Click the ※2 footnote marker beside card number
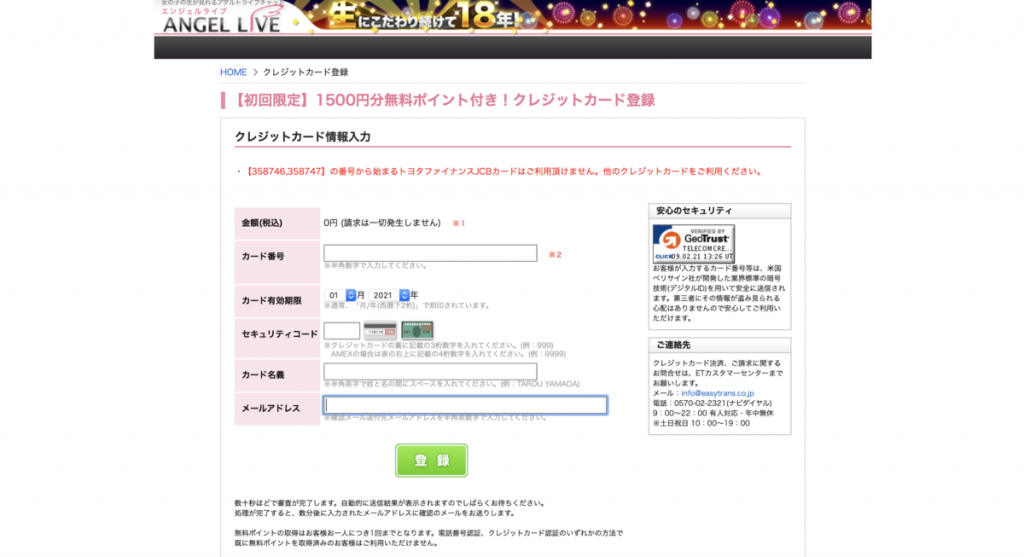1024x557 pixels. tap(554, 255)
